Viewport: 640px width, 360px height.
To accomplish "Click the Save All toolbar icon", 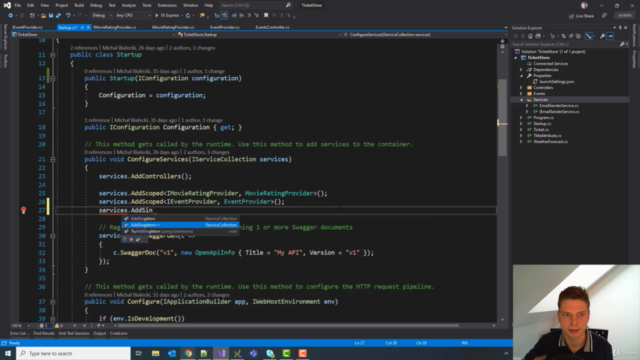I will (x=58, y=16).
